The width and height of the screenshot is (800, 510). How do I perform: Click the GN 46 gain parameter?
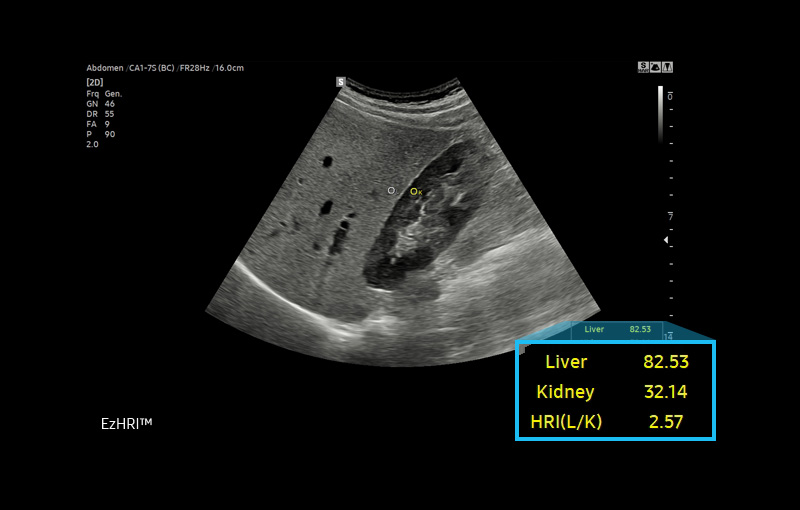(101, 104)
